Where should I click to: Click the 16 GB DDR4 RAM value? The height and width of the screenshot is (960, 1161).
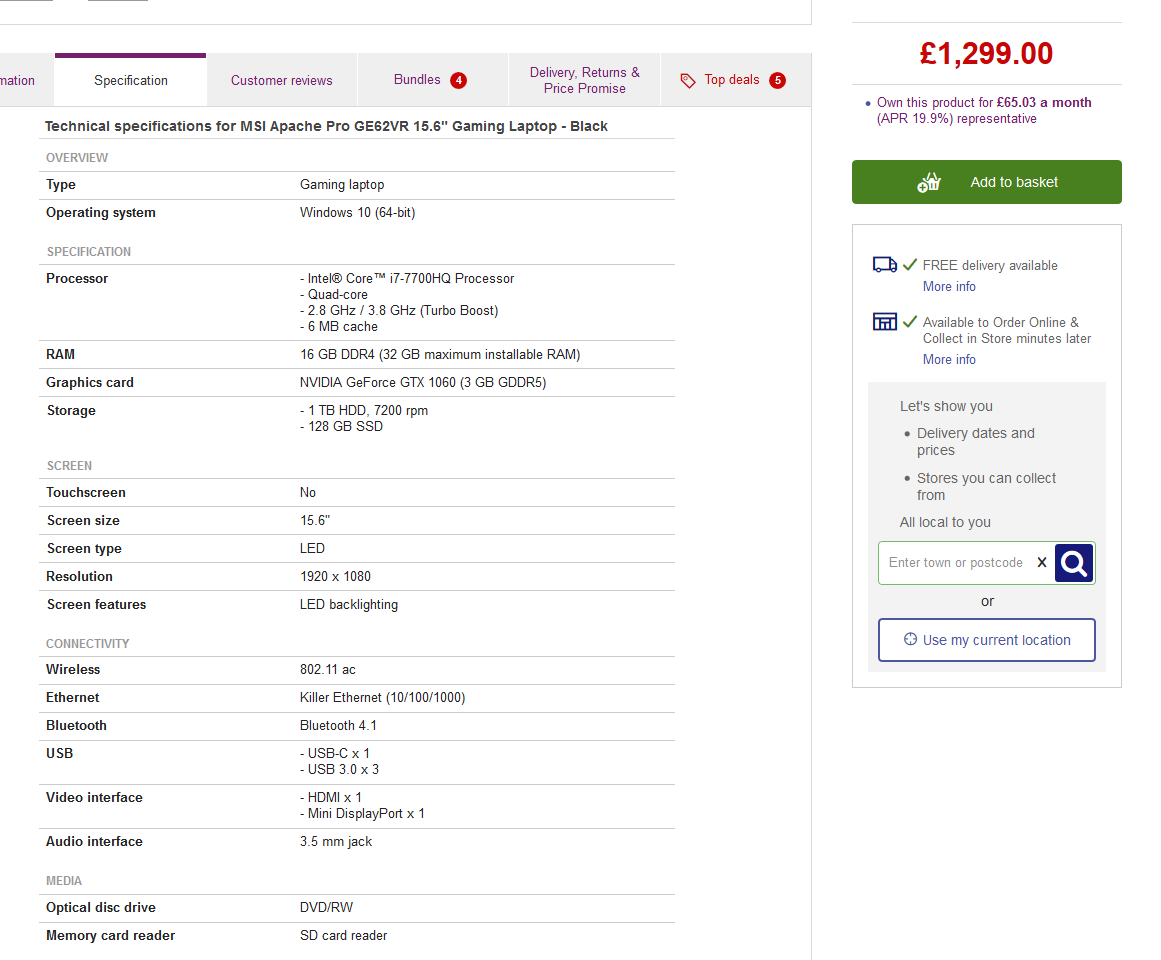pyautogui.click(x=440, y=355)
